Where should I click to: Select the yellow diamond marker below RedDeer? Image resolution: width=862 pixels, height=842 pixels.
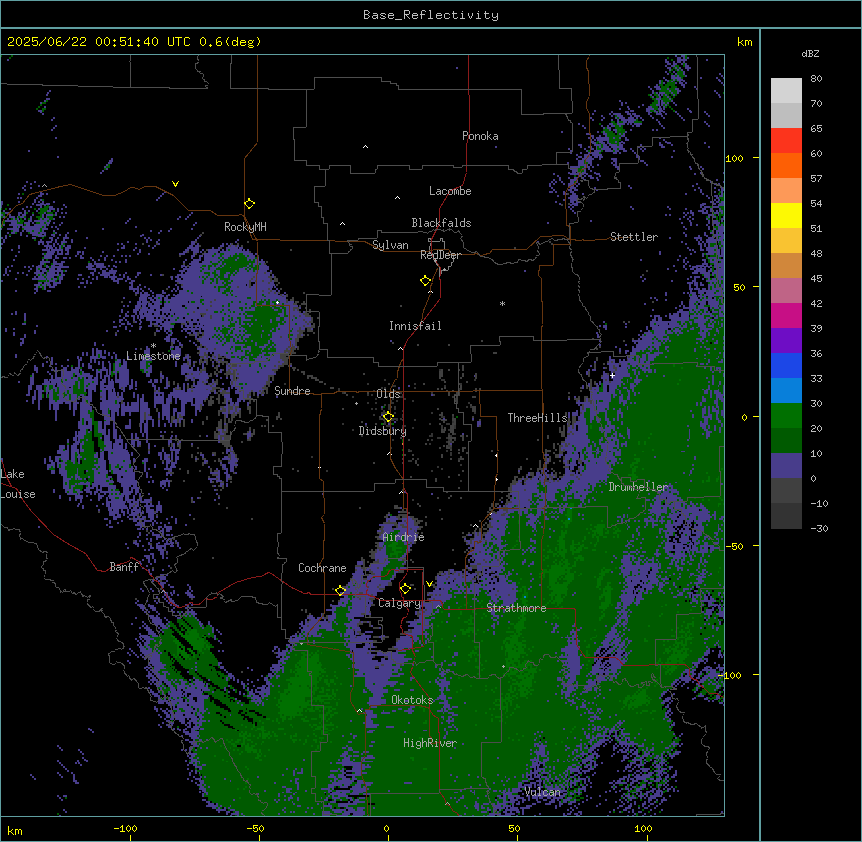tap(426, 281)
